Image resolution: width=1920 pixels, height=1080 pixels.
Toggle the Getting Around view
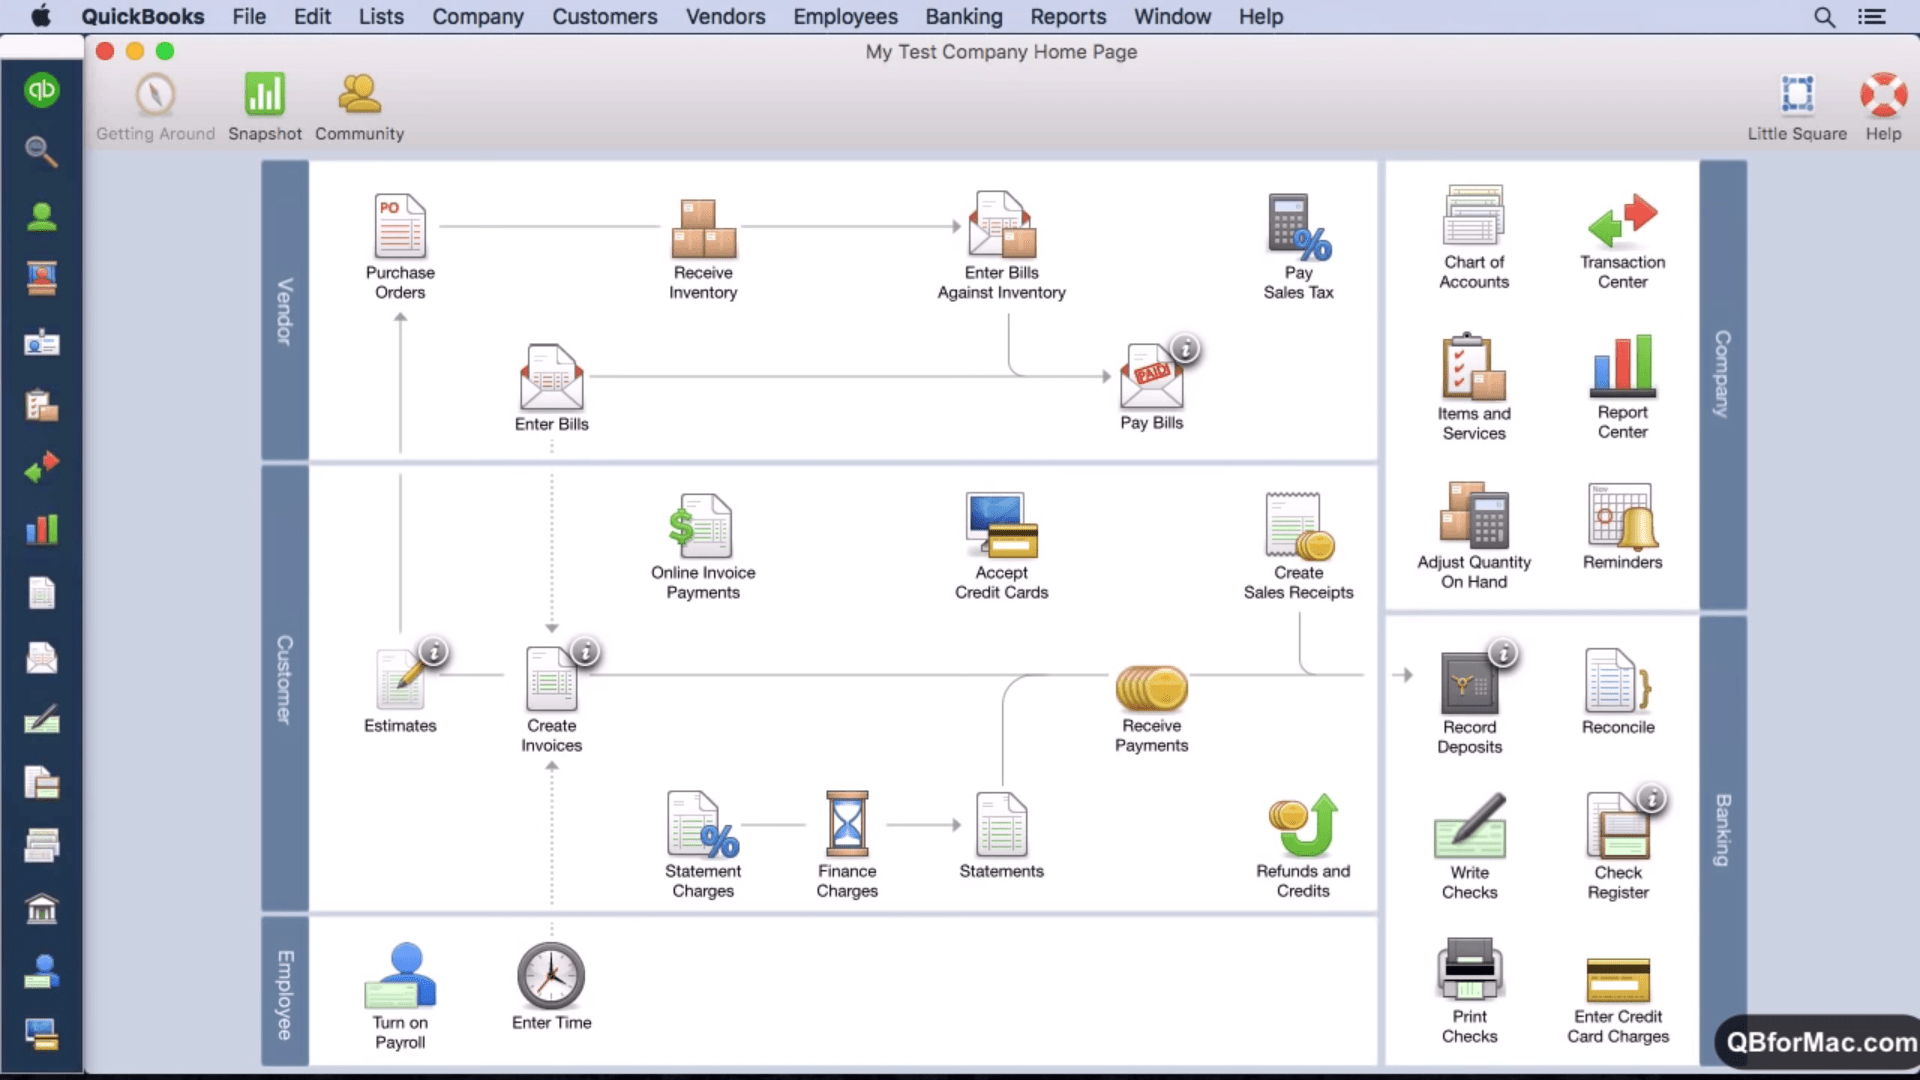tap(154, 105)
